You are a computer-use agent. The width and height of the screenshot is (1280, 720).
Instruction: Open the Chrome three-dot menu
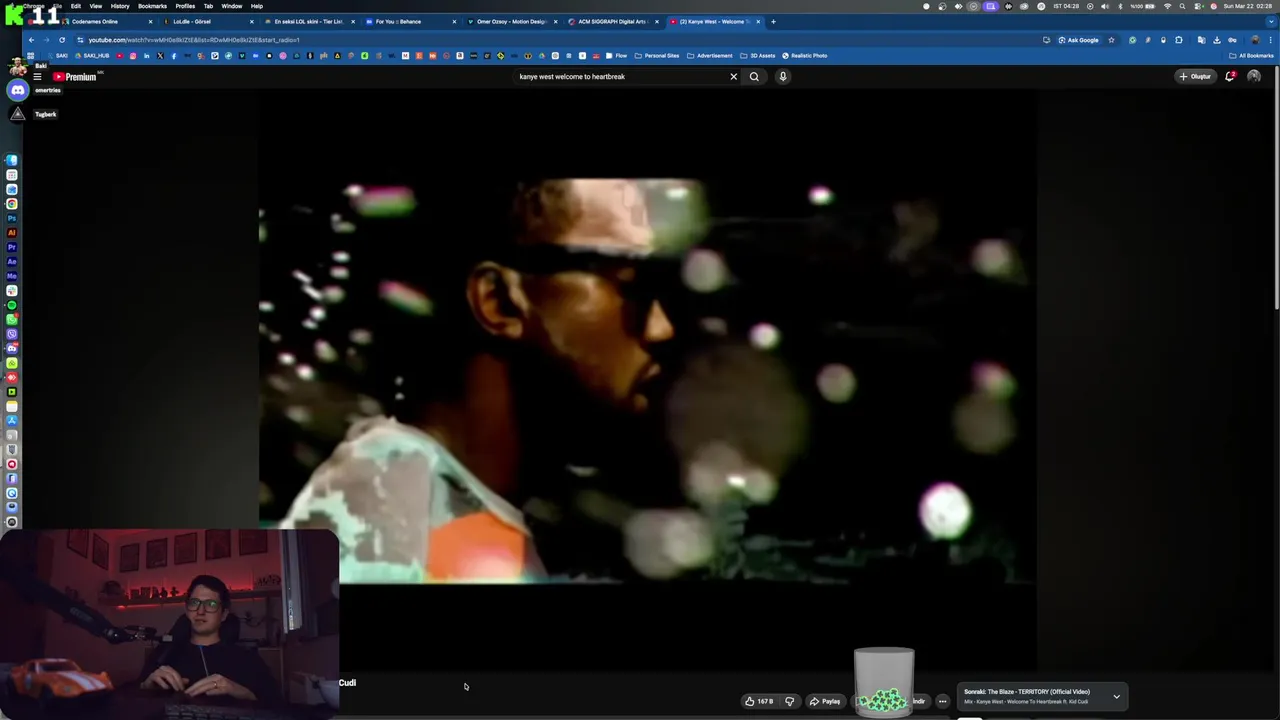(1270, 40)
